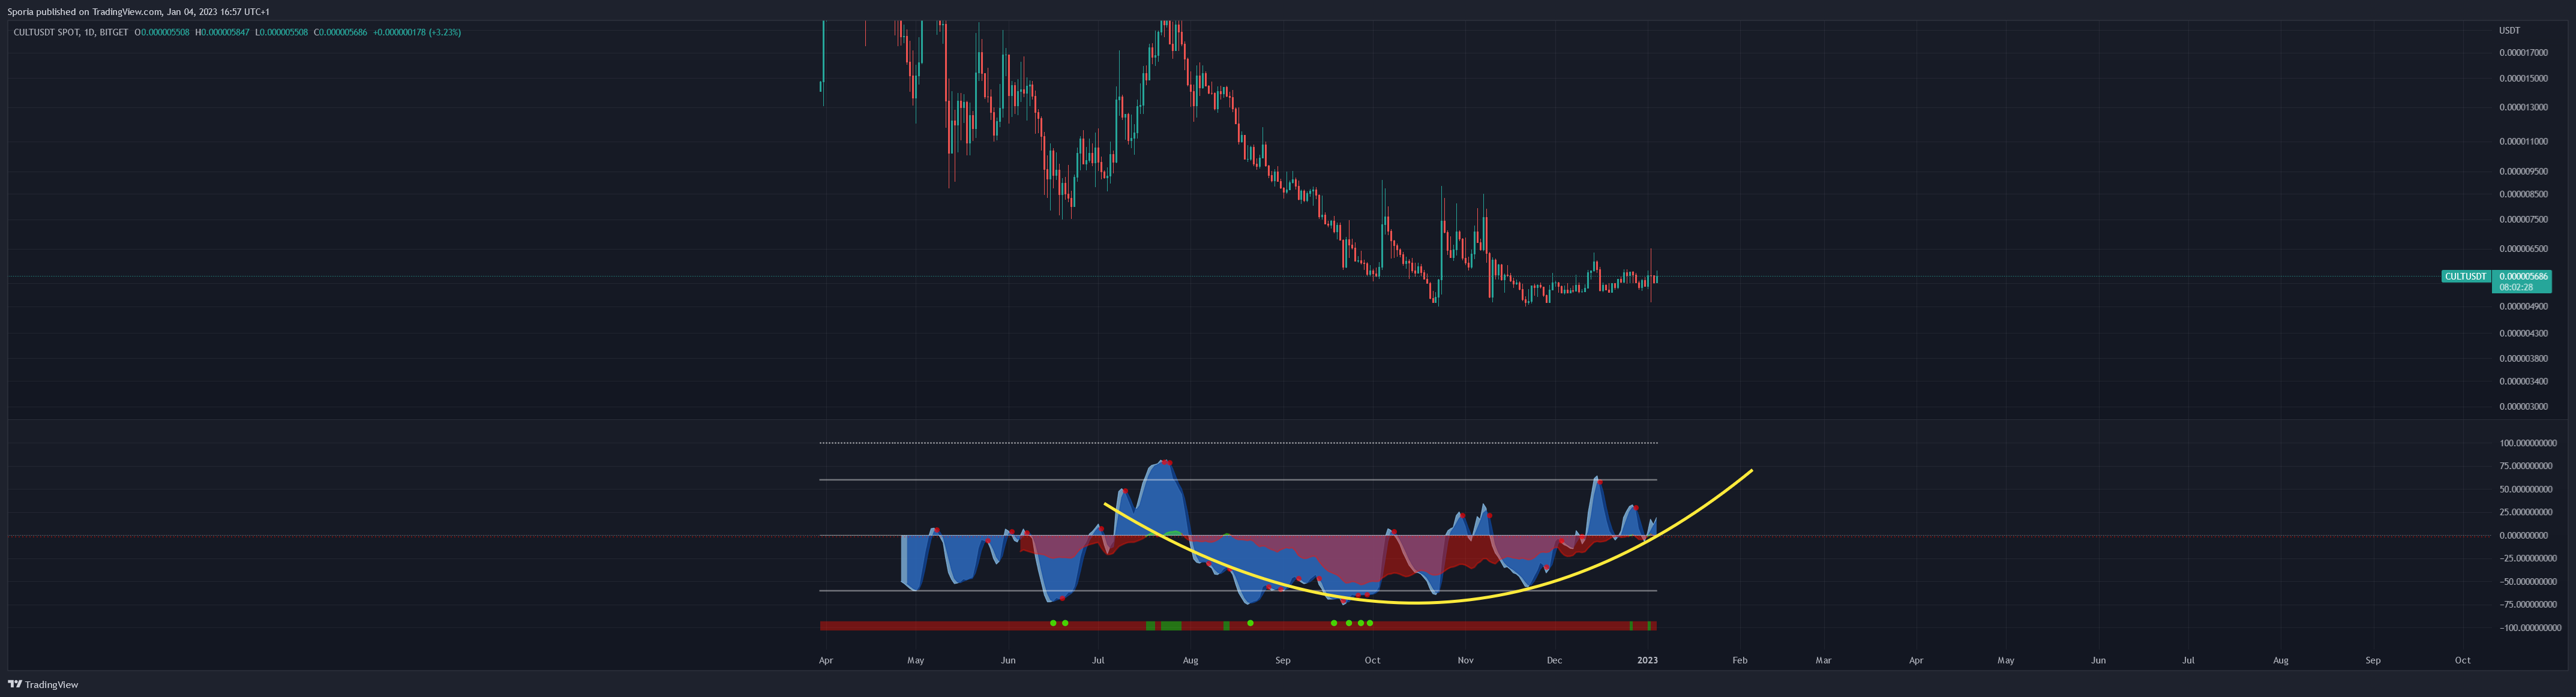
Task: Click the 0.000009500 price axis label
Action: coord(2524,172)
